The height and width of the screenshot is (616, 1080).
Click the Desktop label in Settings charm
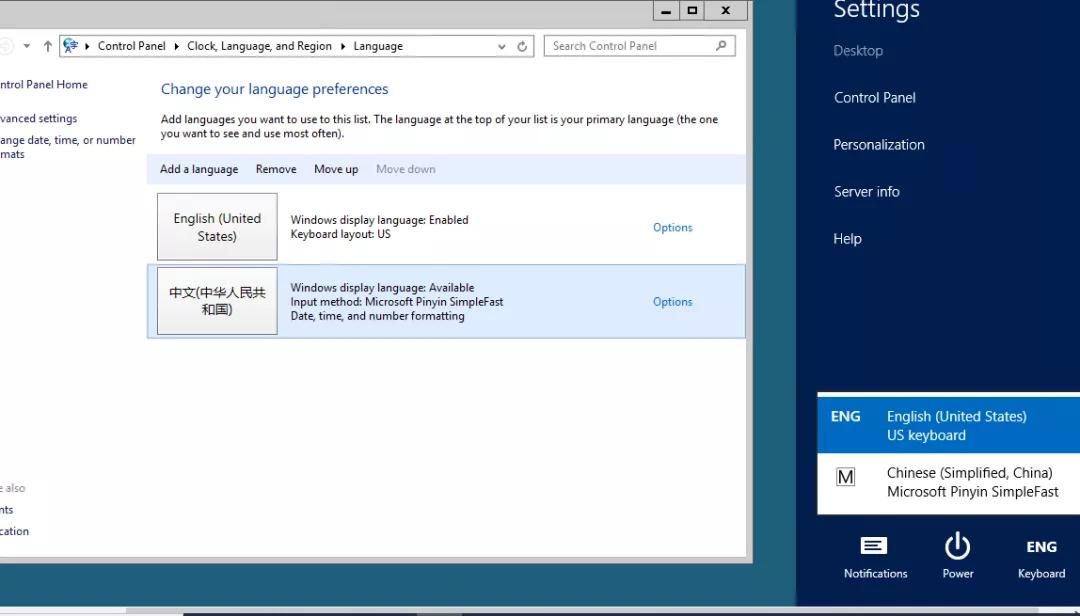click(x=858, y=51)
